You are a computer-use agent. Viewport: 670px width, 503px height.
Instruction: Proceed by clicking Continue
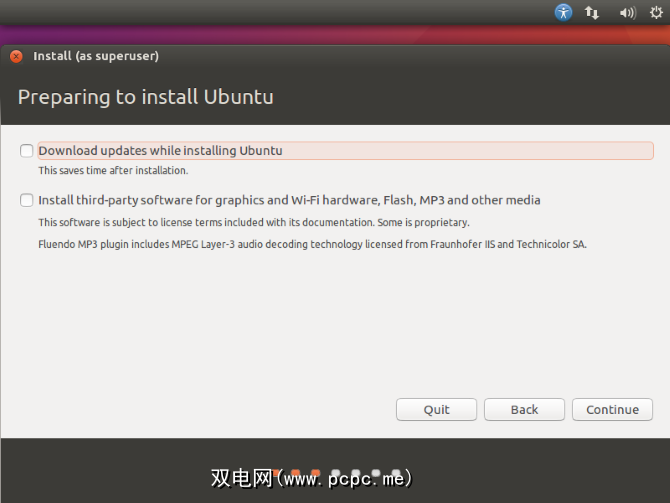pos(612,409)
